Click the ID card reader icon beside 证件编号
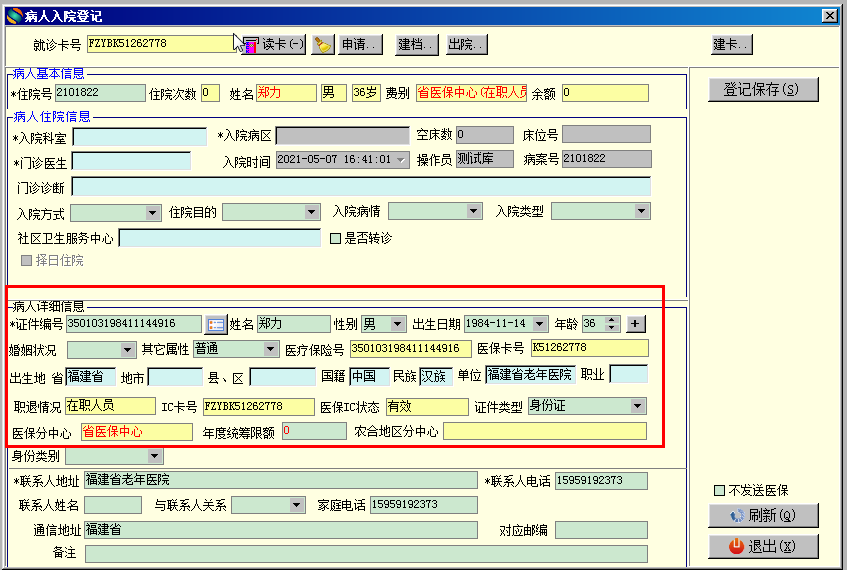 pyautogui.click(x=216, y=324)
